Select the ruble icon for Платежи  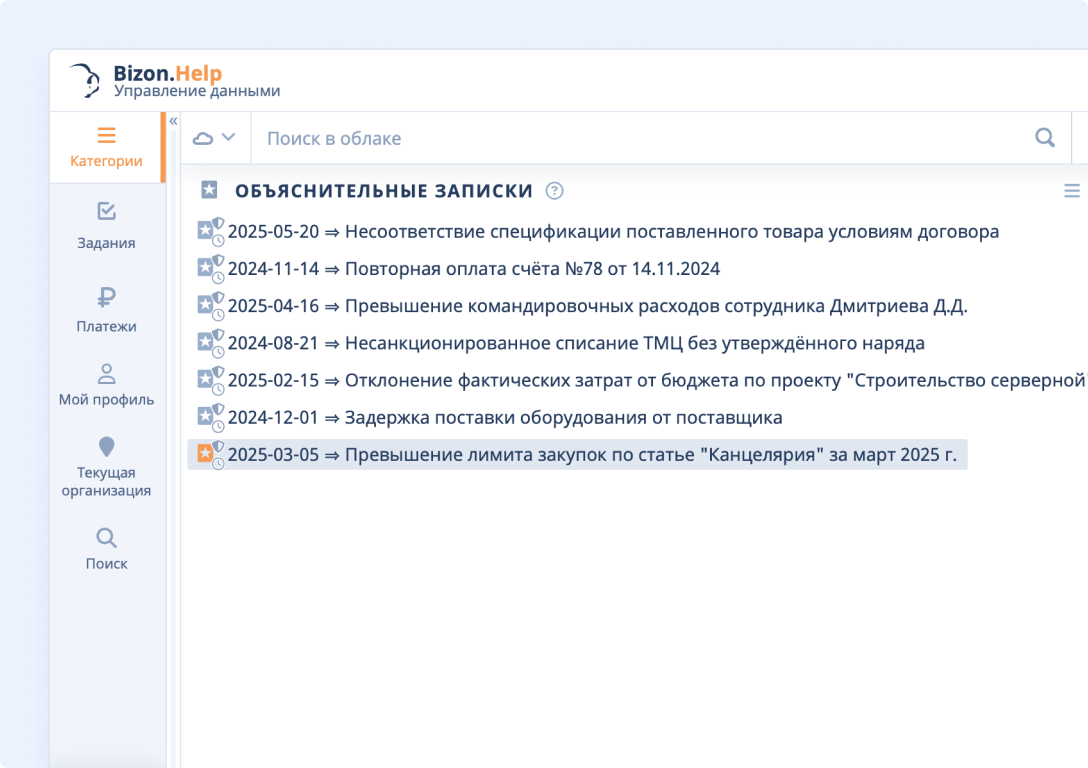106,295
